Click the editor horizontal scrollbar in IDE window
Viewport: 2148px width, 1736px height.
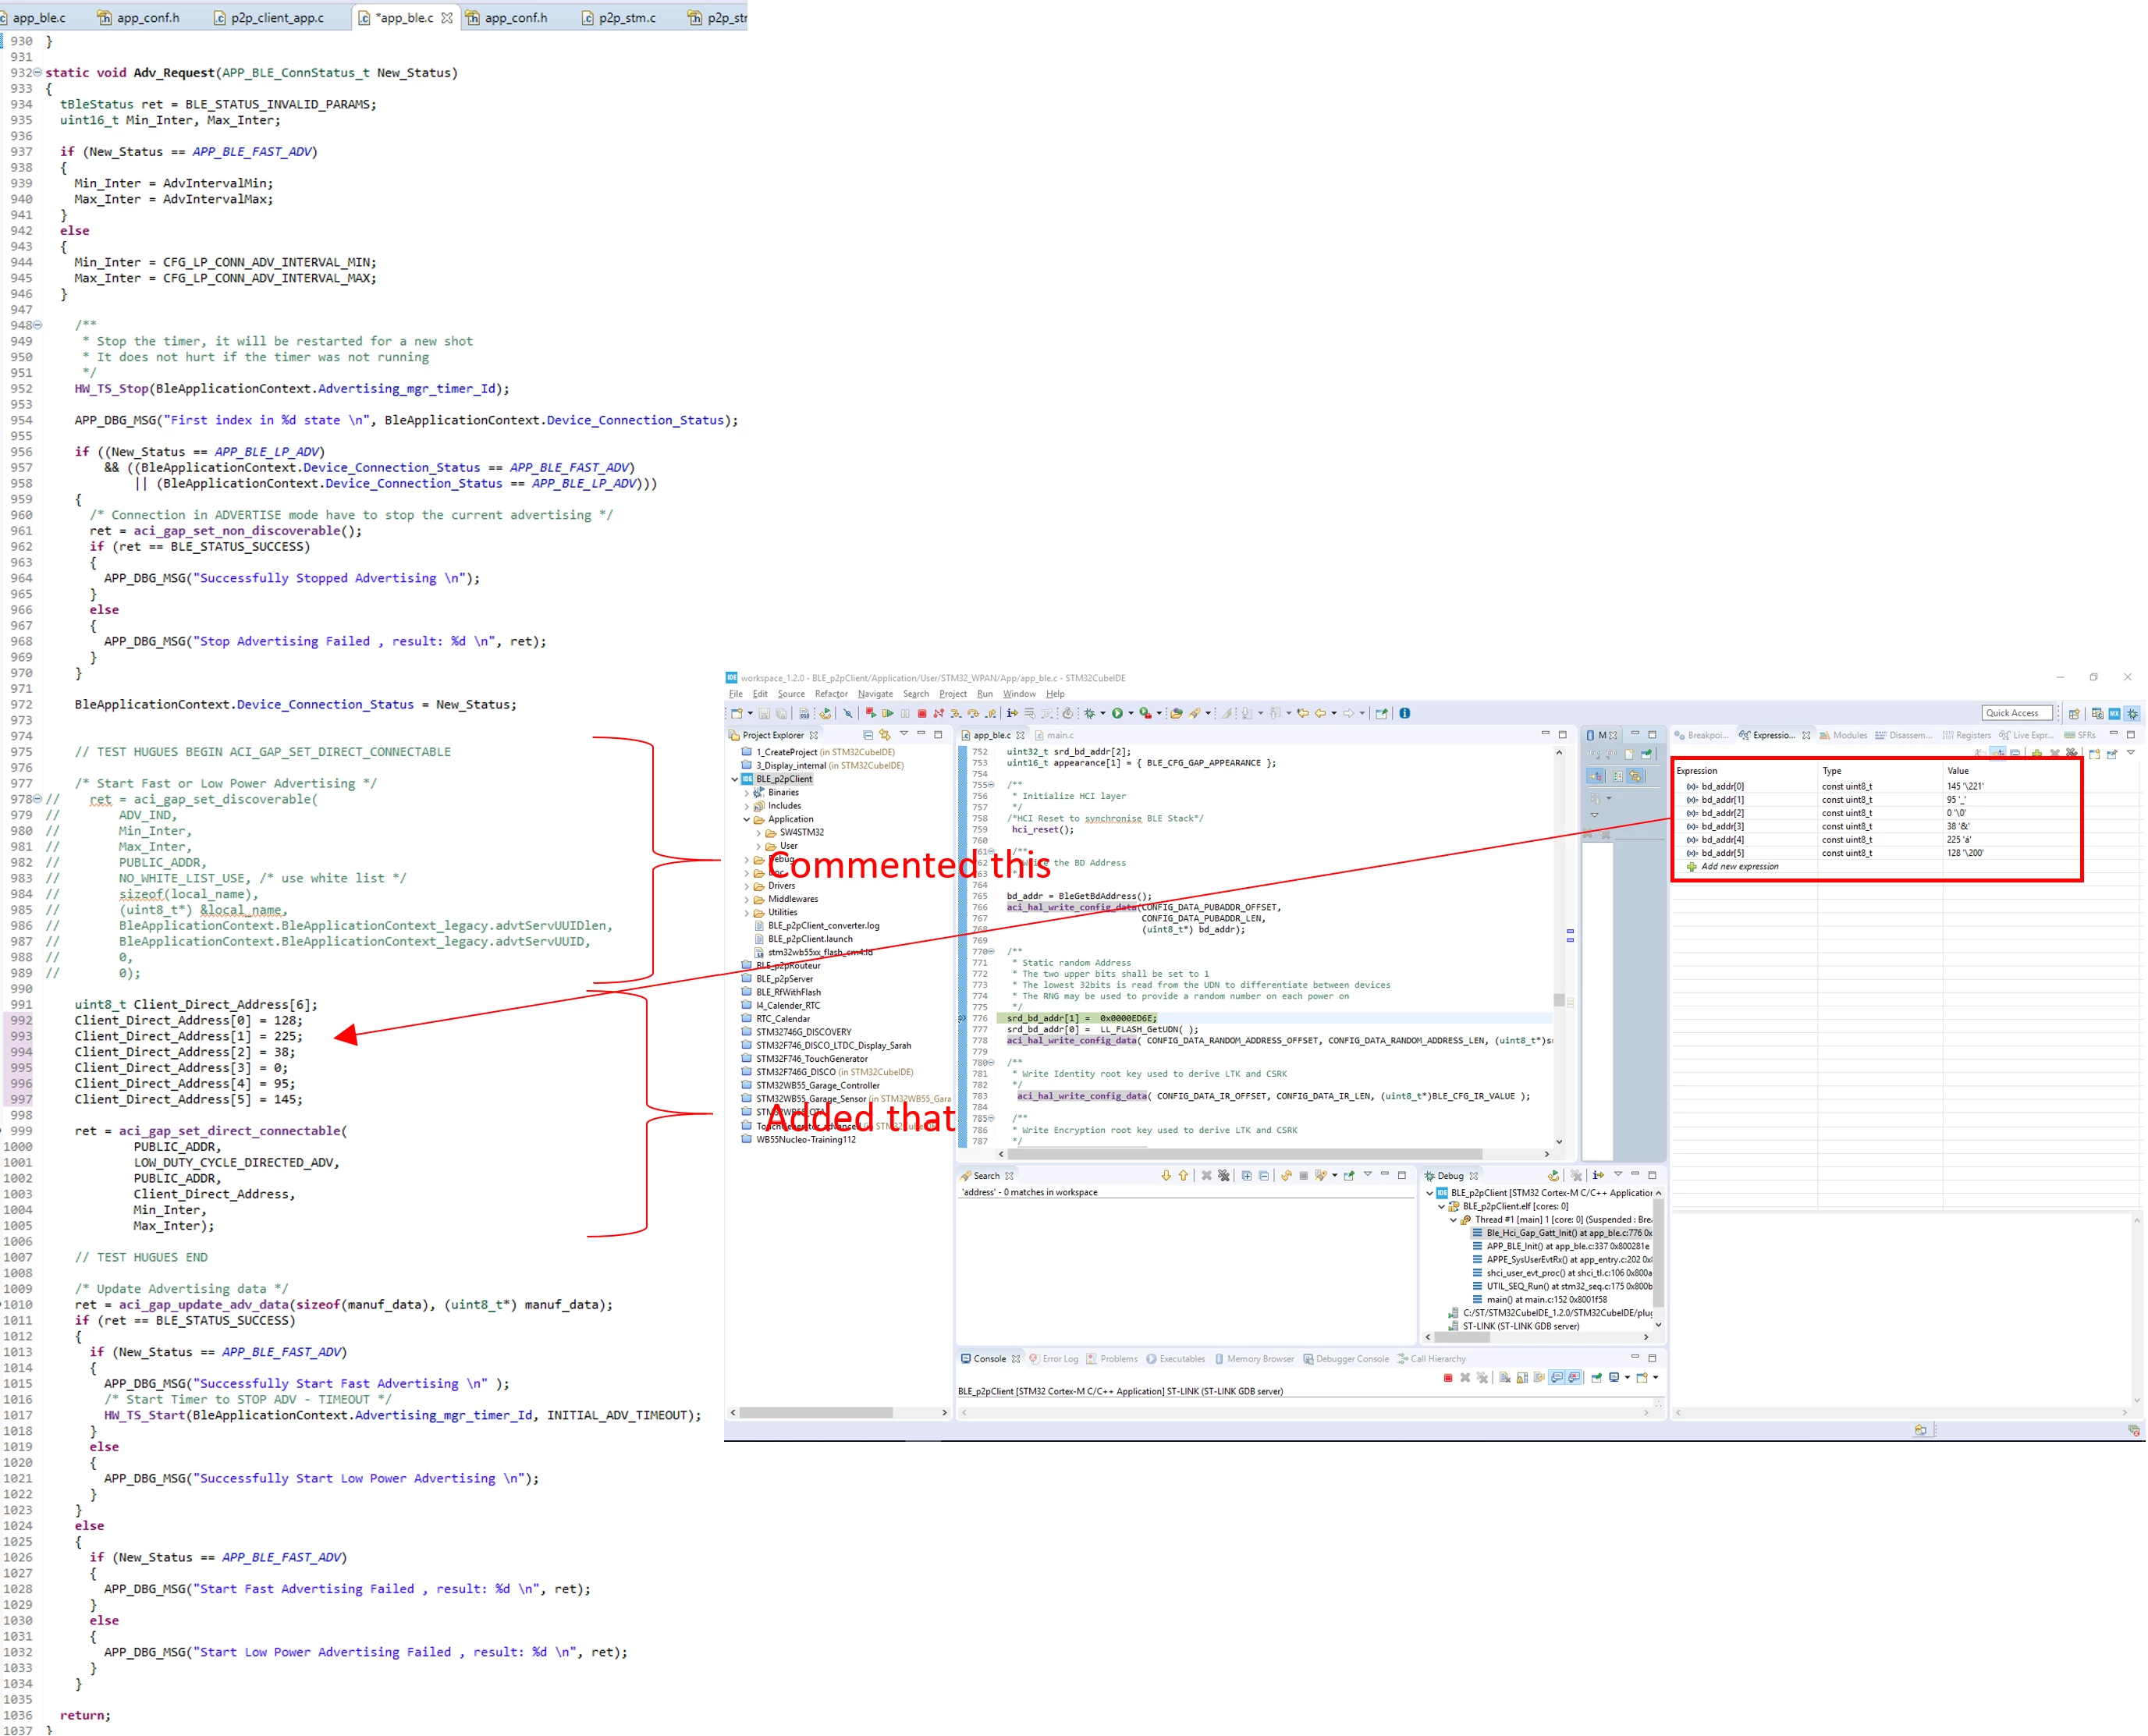click(x=1244, y=1155)
